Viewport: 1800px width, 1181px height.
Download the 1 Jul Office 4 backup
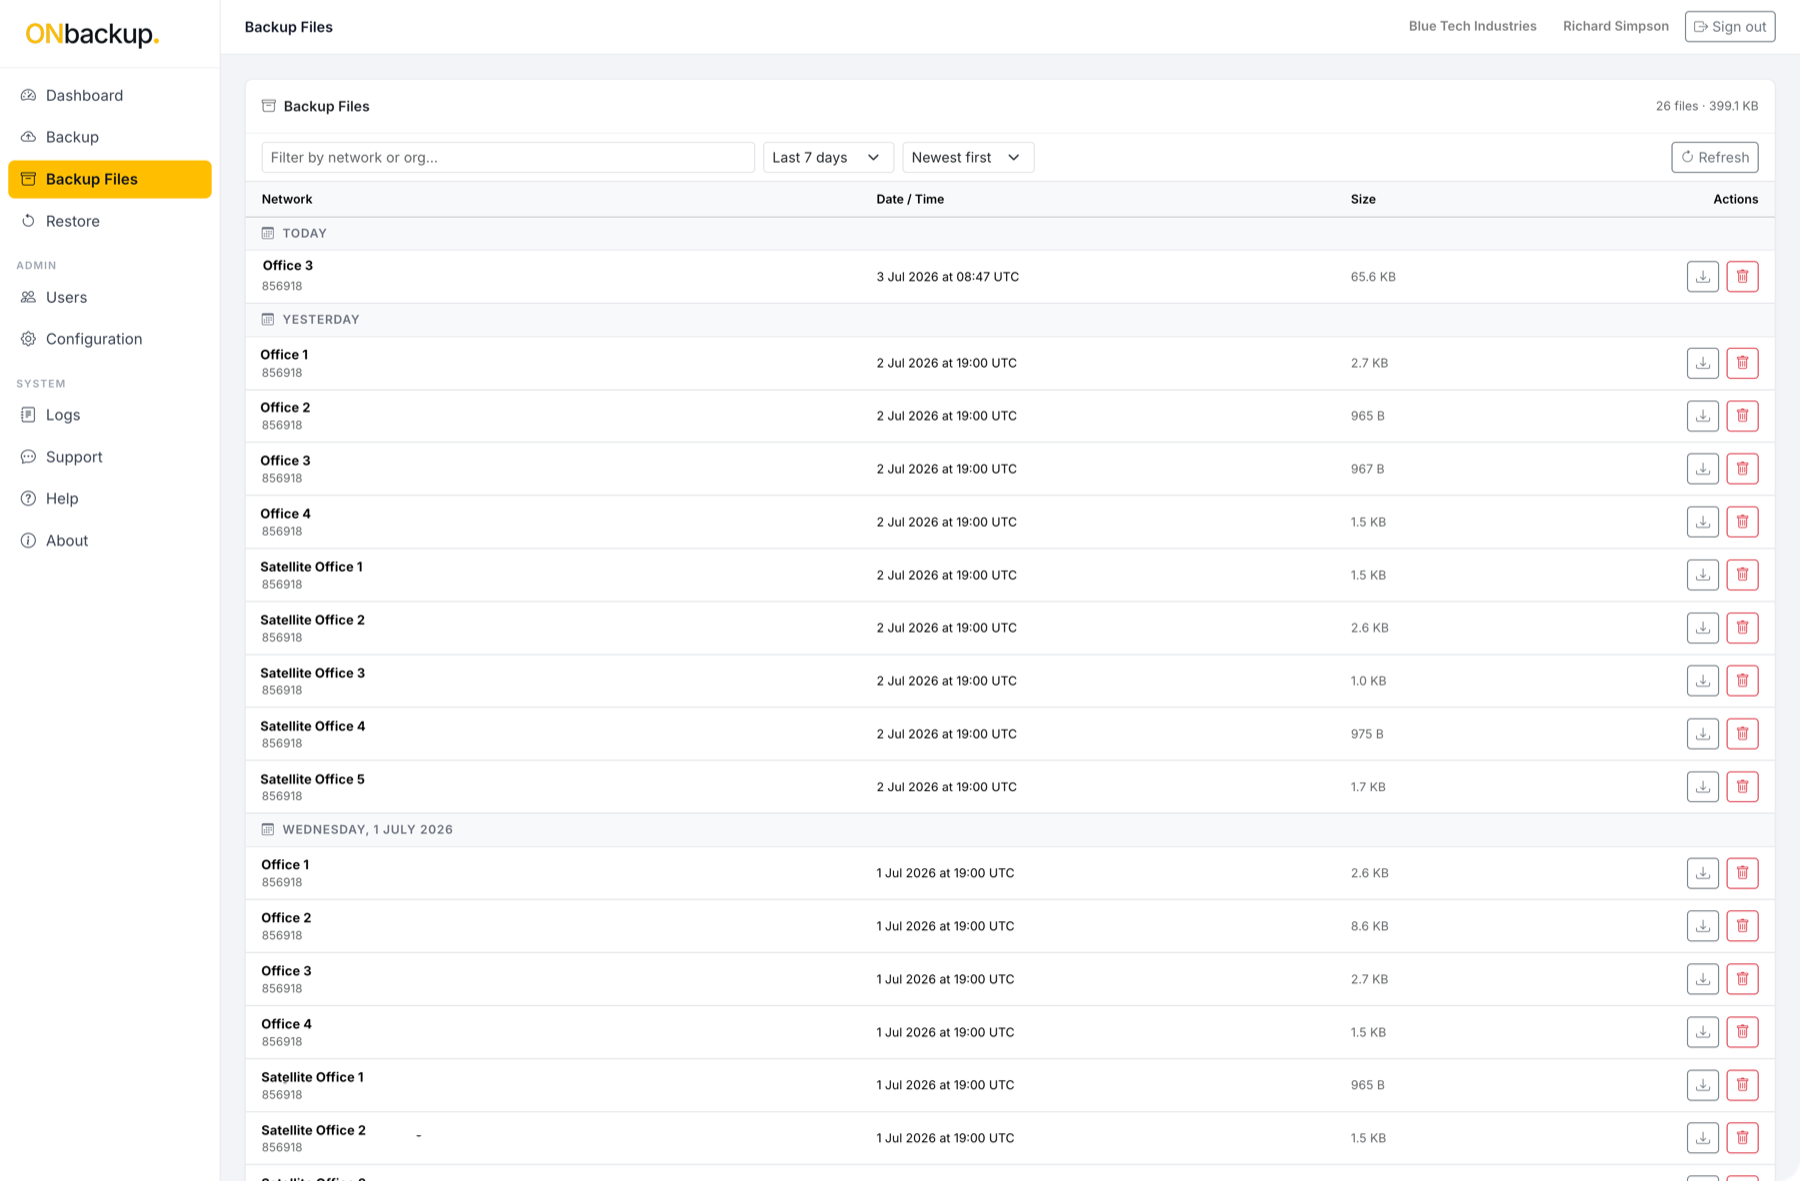point(1702,1032)
